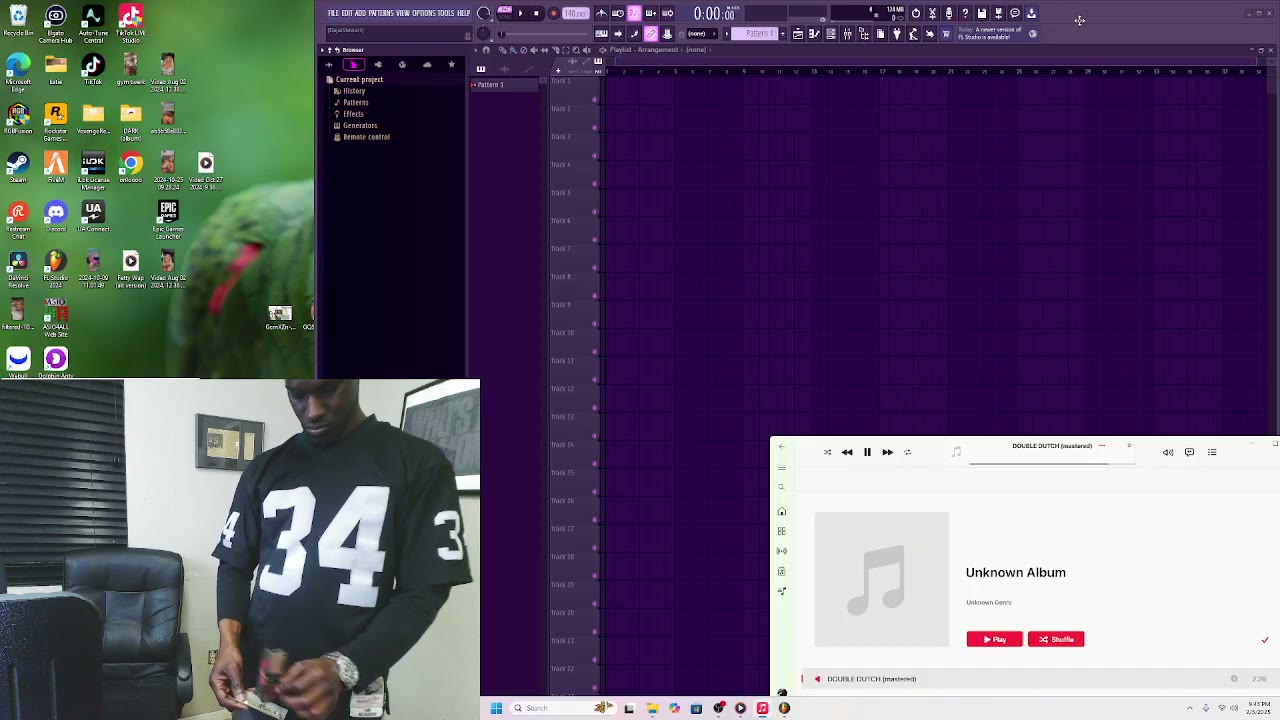Open the FILE menu
This screenshot has height=720, width=1280.
pos(333,13)
